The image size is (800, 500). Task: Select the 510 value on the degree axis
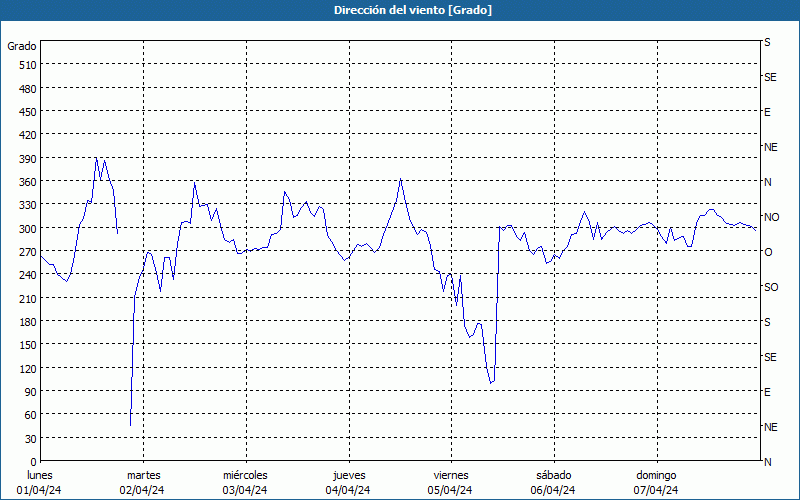(28, 65)
